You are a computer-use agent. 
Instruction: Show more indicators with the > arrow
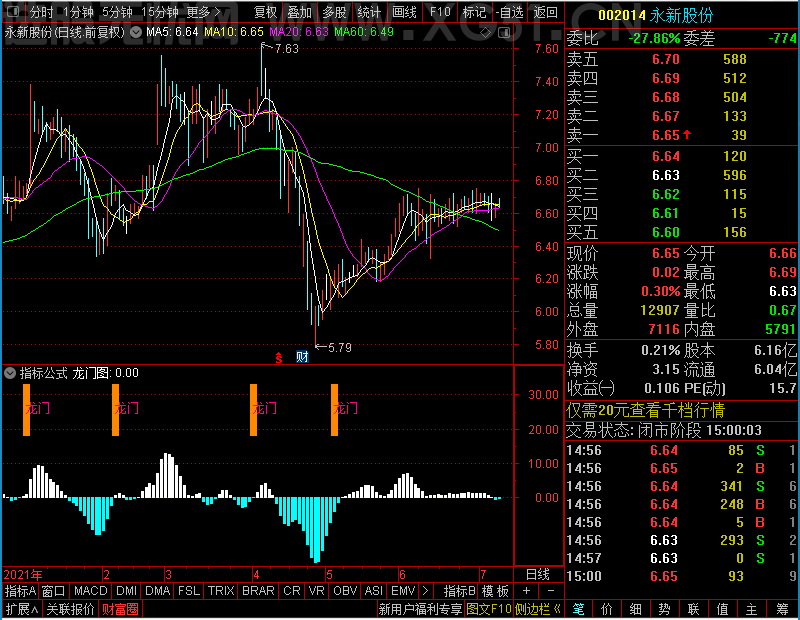425,591
